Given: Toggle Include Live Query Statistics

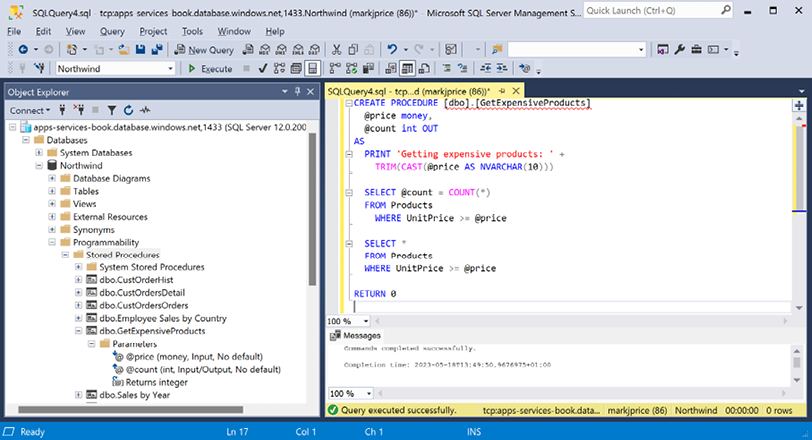Looking at the screenshot, I should (352, 68).
